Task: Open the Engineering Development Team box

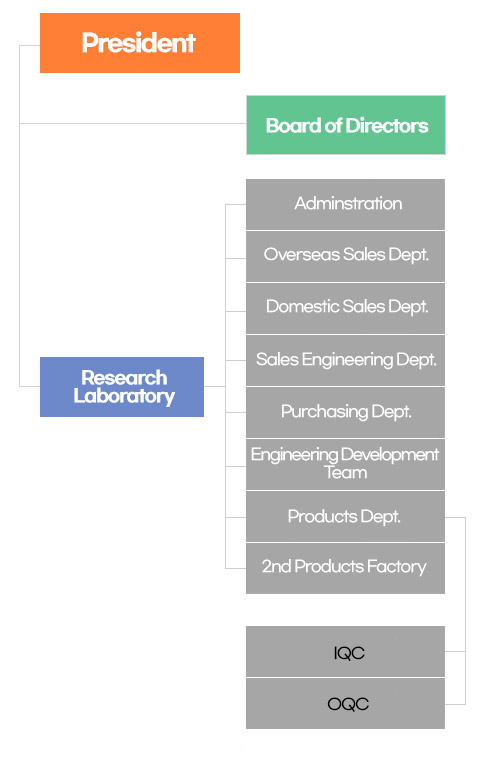Action: point(345,465)
